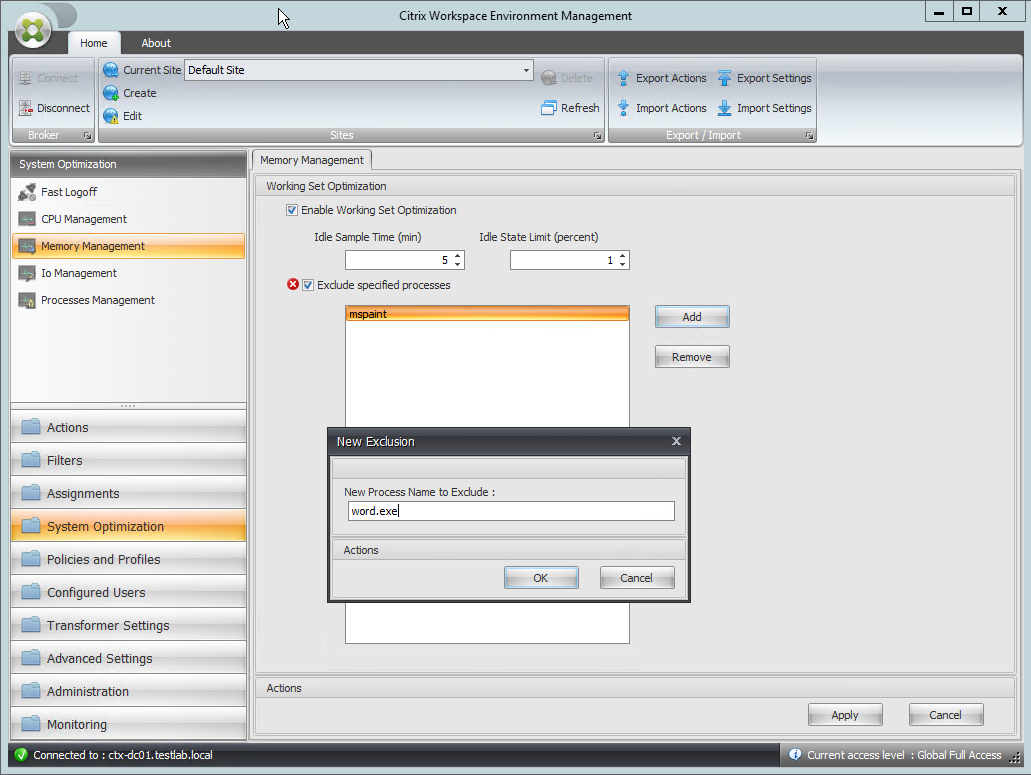Increase Idle State Limit value
1031x775 pixels.
pos(623,256)
